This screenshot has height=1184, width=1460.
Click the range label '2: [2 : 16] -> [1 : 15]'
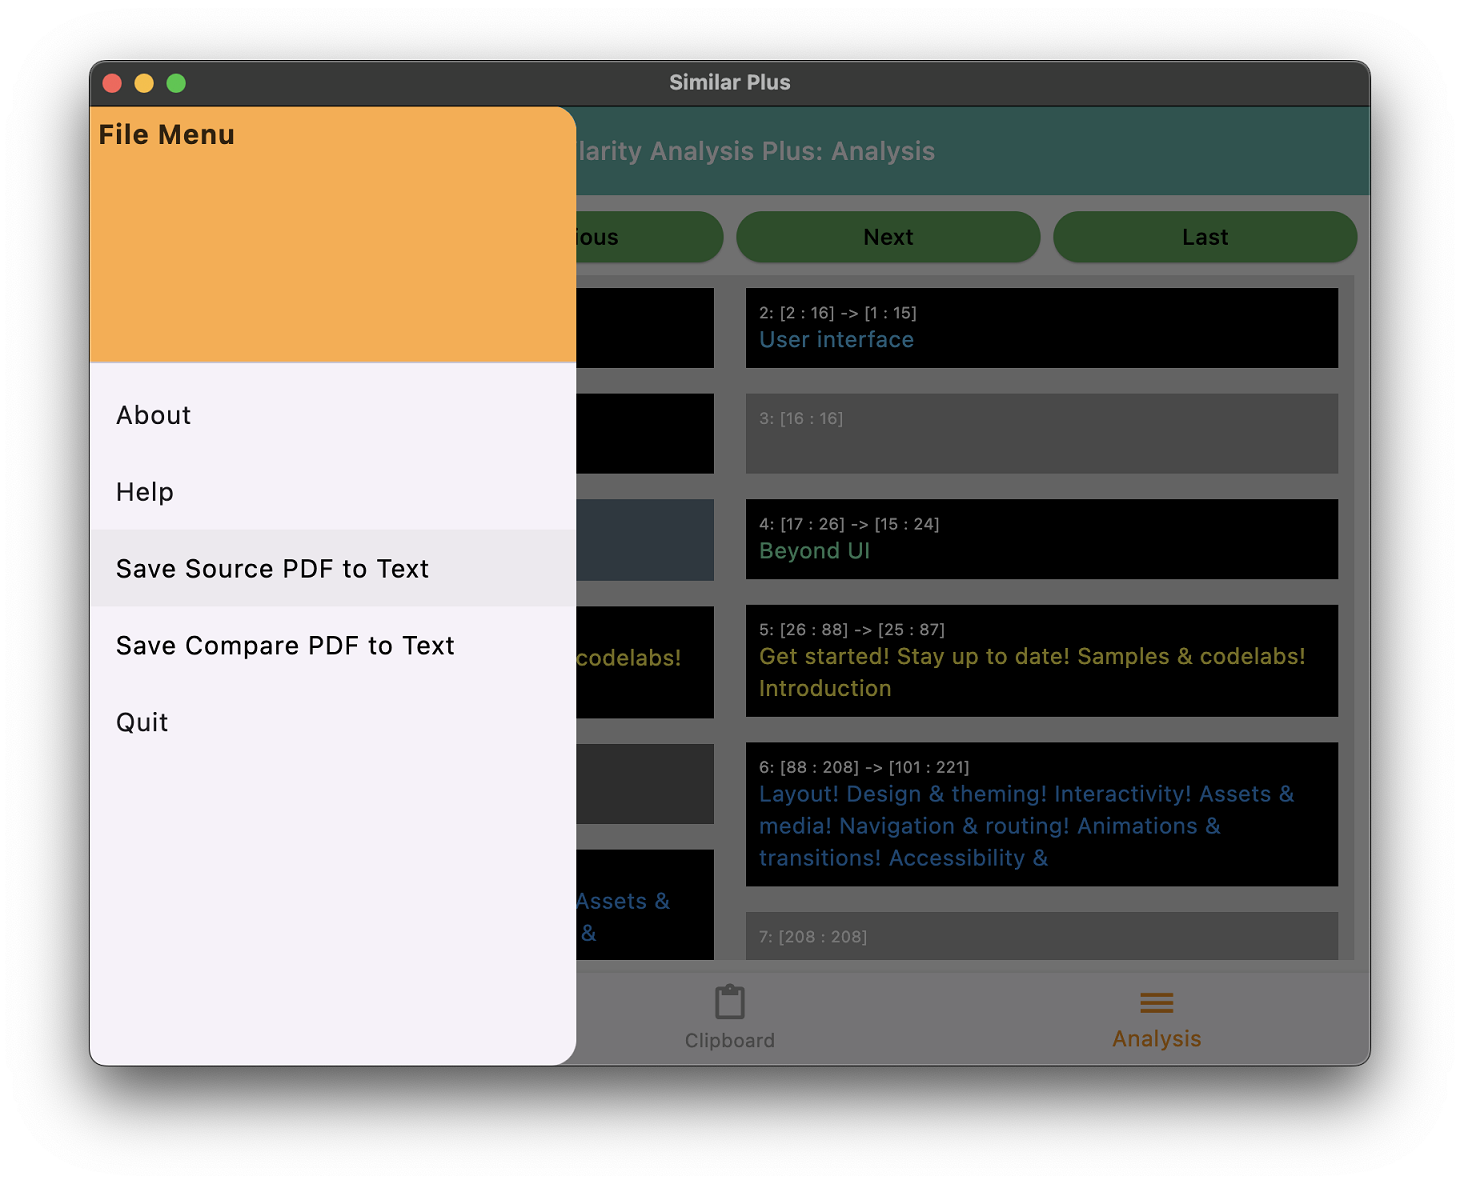838,313
